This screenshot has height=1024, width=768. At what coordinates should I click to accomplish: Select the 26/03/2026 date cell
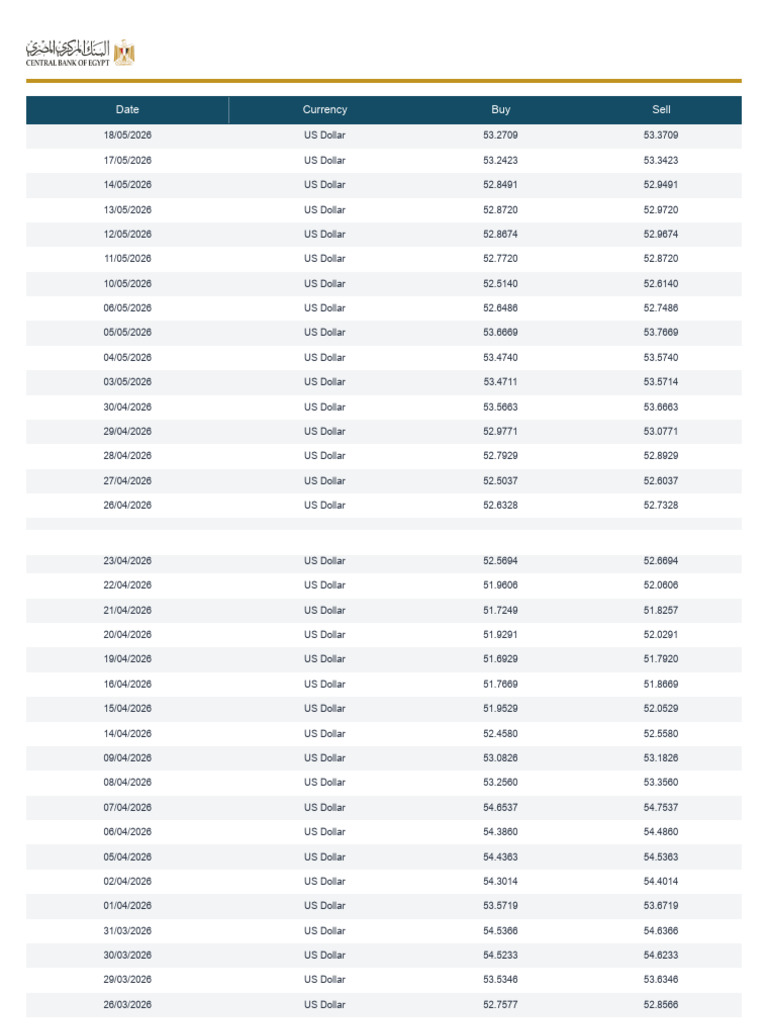(127, 1004)
